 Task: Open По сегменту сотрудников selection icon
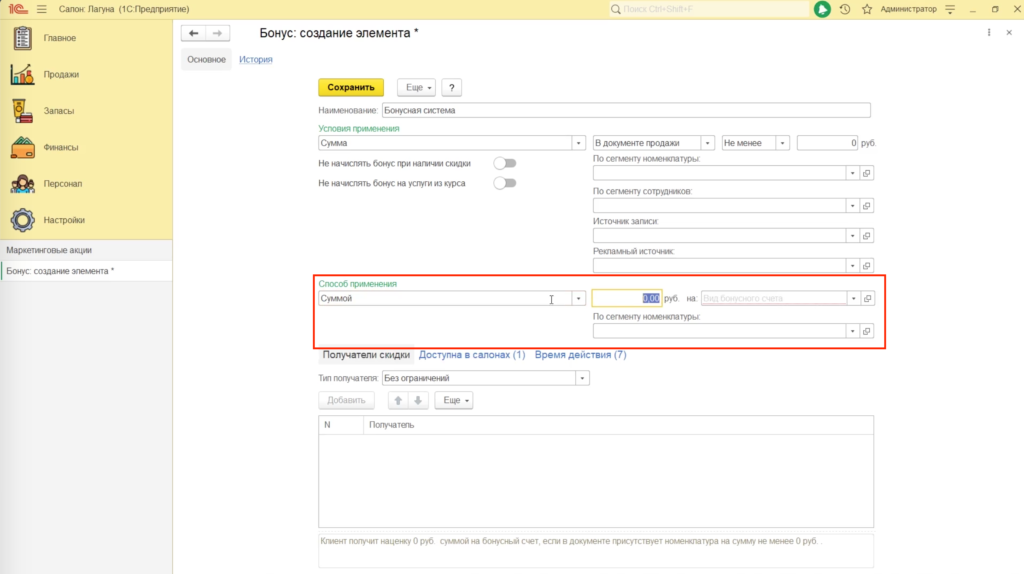click(867, 206)
